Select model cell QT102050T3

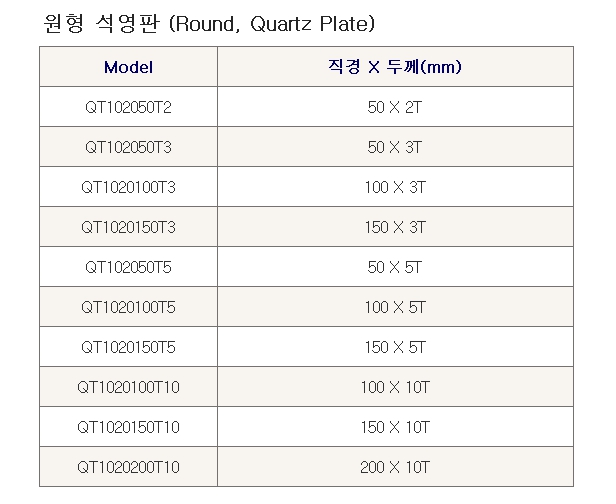[x=128, y=147]
